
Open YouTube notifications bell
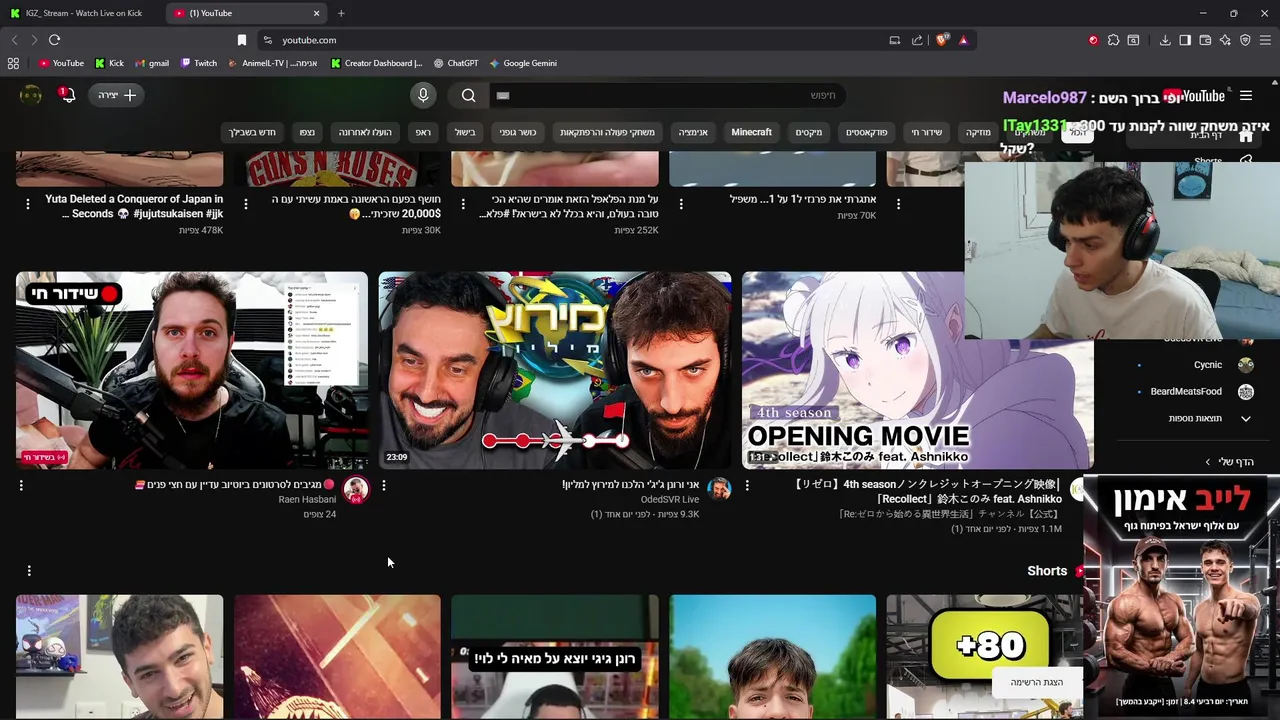click(x=67, y=95)
